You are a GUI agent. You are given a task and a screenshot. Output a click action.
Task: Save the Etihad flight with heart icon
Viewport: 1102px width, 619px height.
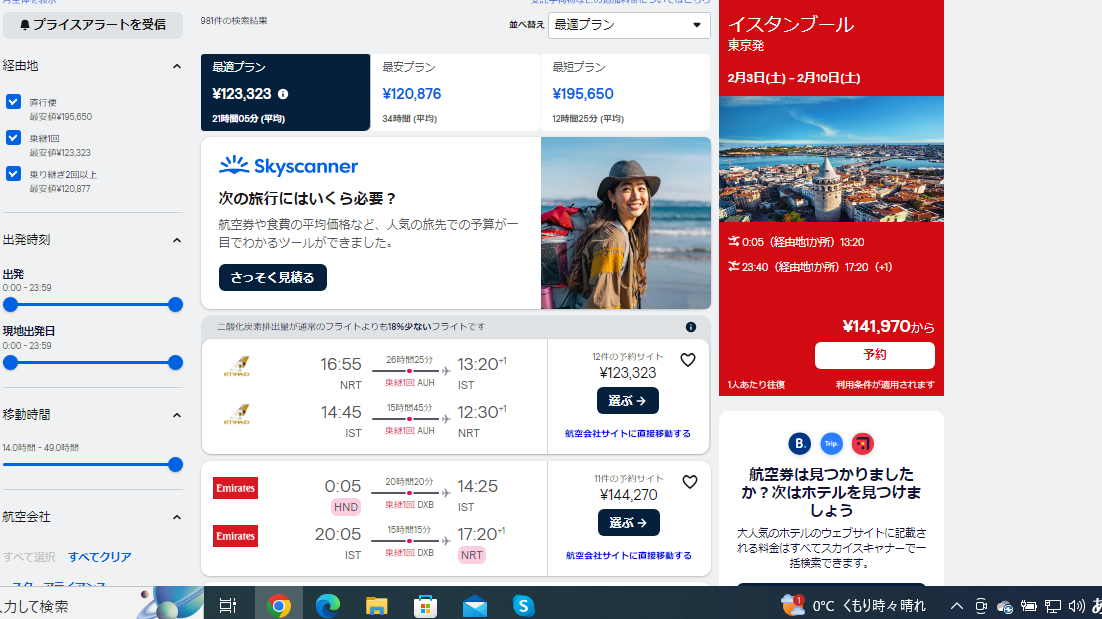(689, 360)
